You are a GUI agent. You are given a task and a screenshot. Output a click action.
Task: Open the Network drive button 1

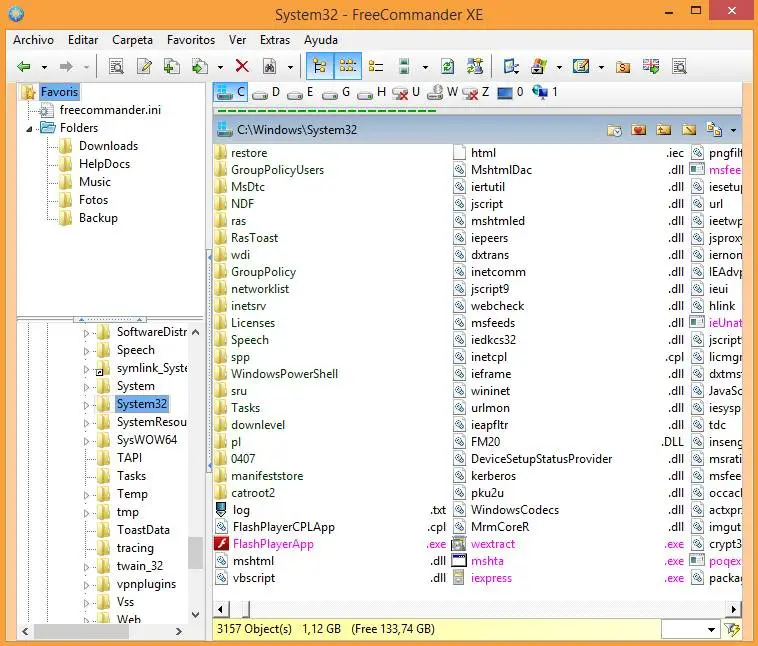coord(545,92)
